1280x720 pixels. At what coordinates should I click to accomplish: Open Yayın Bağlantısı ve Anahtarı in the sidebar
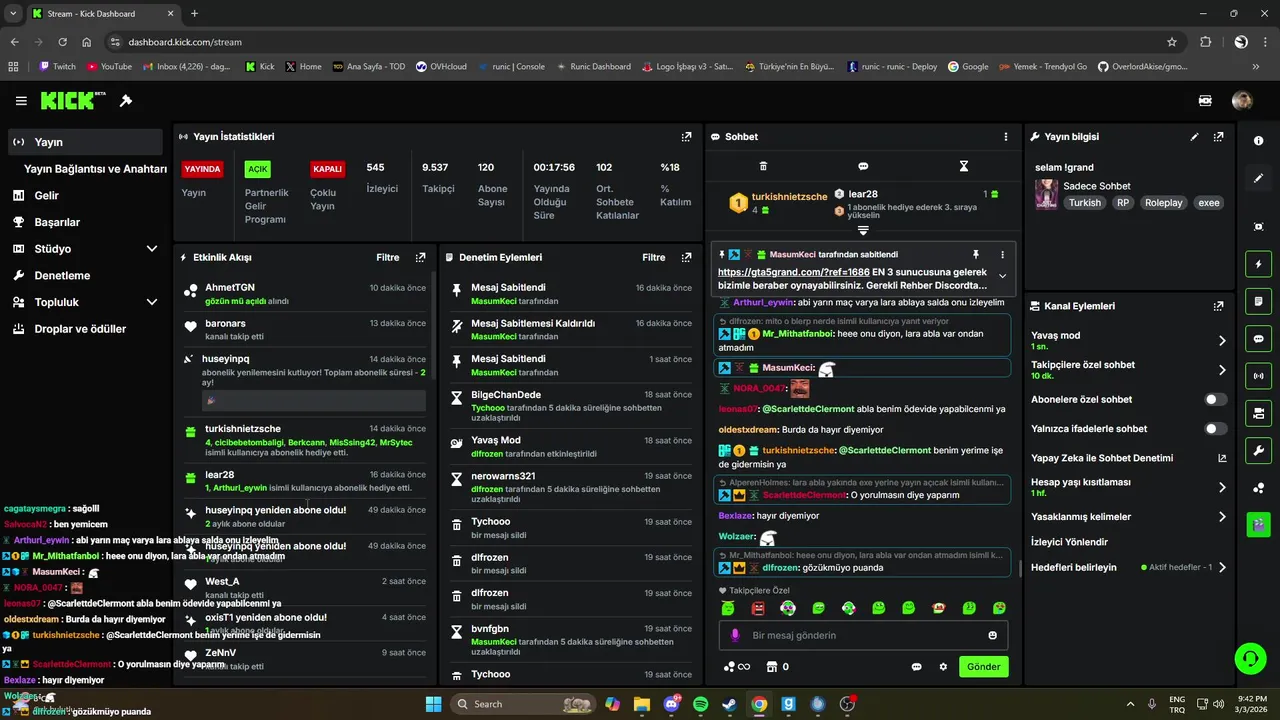(95, 169)
